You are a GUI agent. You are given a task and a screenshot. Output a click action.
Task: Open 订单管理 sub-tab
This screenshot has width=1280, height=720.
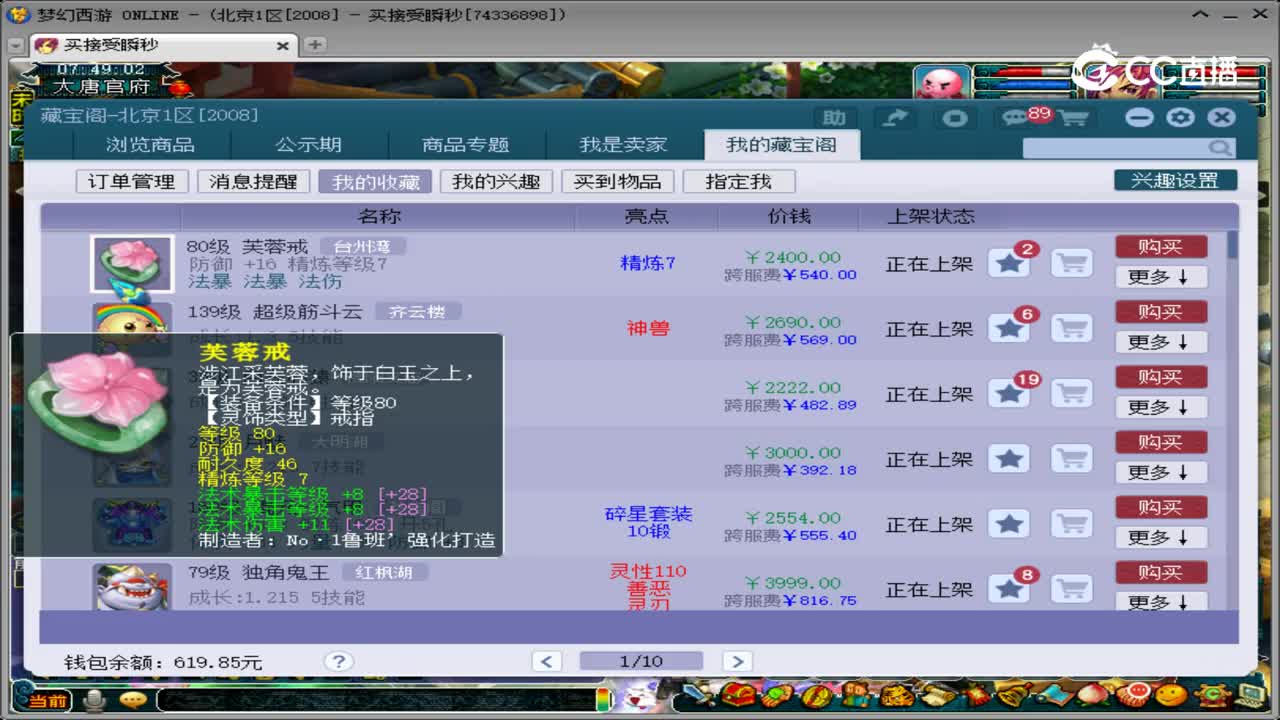coord(131,182)
